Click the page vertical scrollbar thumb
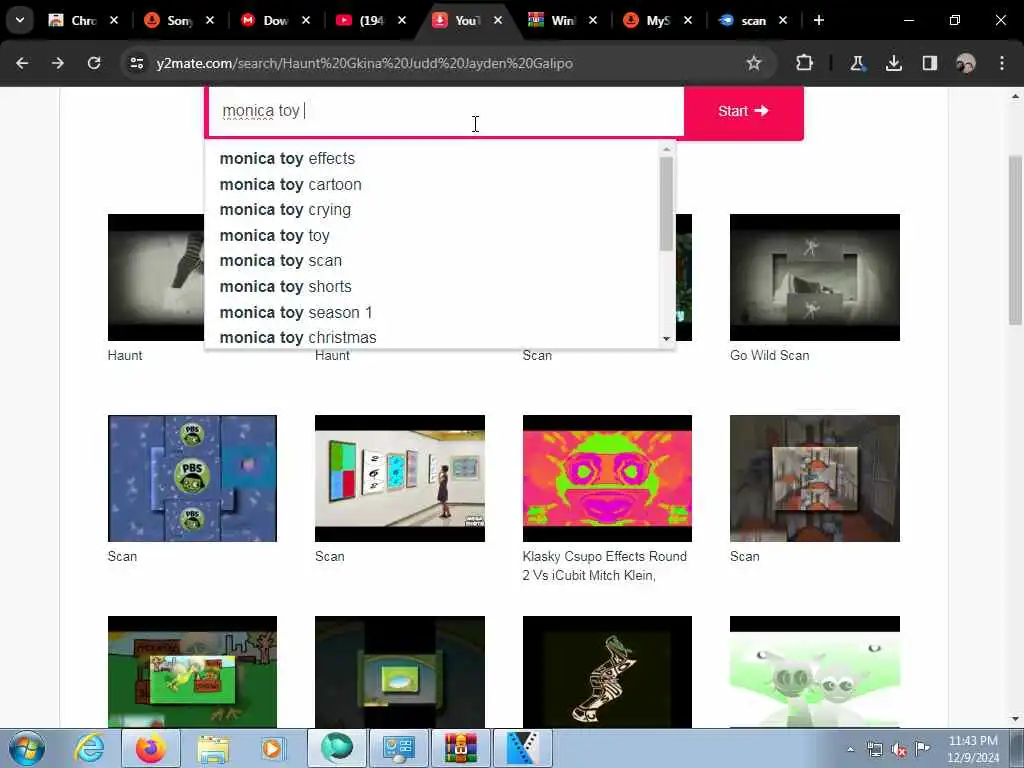1024x768 pixels. point(1015,240)
